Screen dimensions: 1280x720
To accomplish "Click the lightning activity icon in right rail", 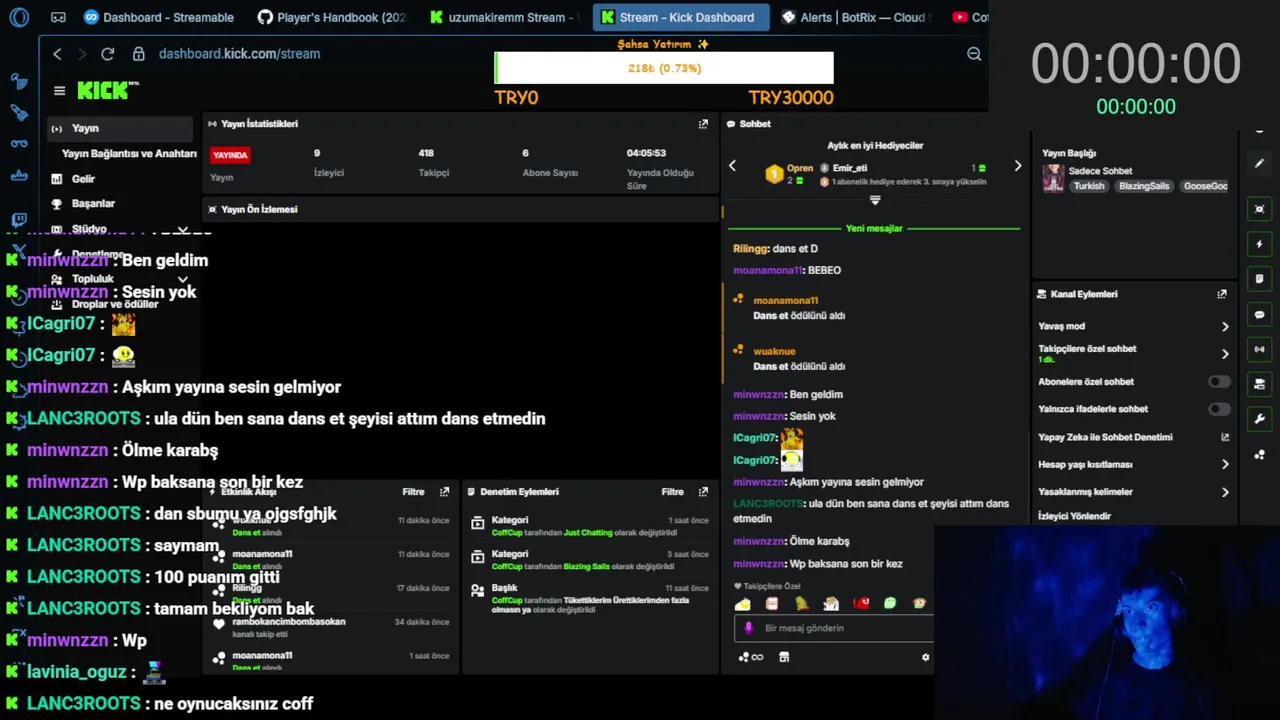I will pos(1260,244).
